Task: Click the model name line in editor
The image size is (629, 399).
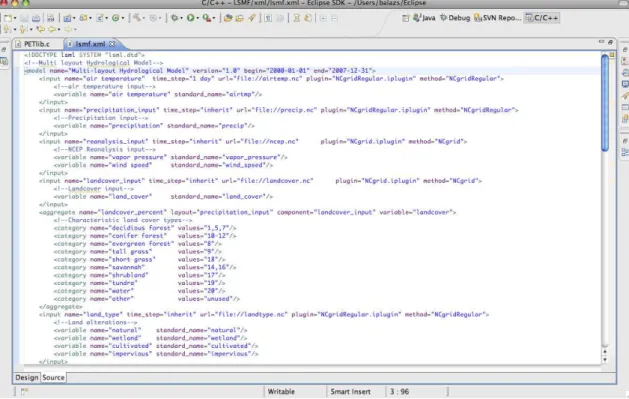Action: coord(200,71)
